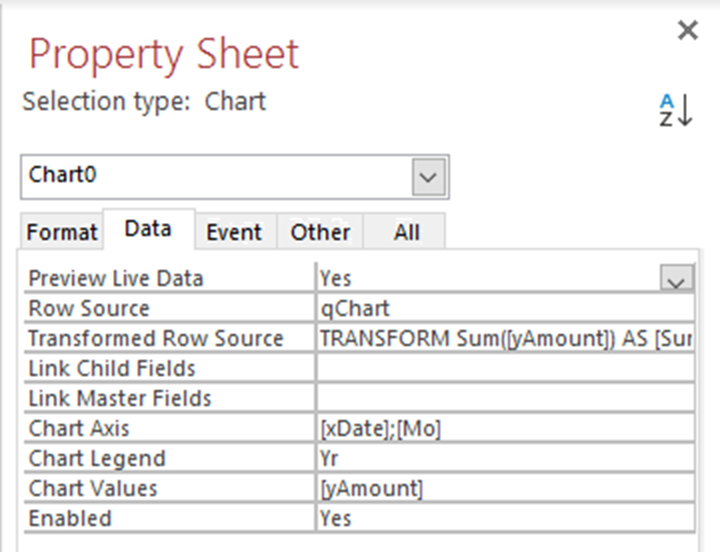Go to the Other tab

coord(320,232)
